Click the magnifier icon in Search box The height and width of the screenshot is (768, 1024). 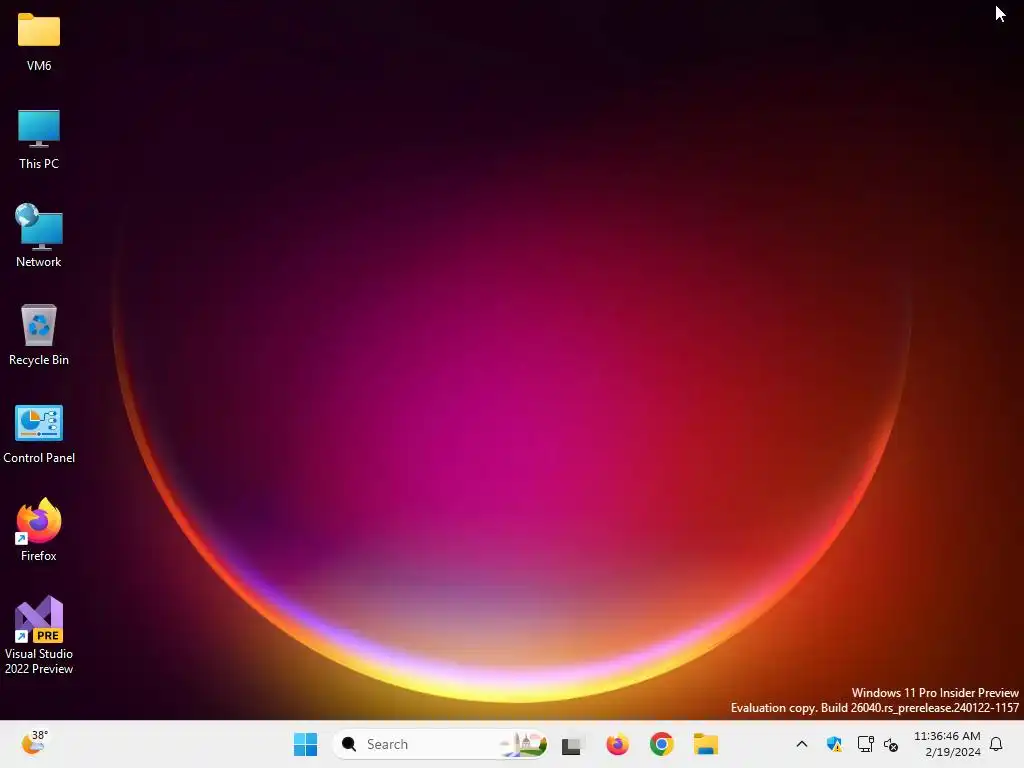click(349, 744)
